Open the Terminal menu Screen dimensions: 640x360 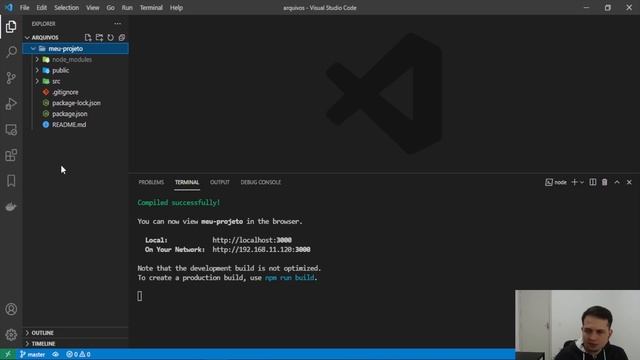151,8
